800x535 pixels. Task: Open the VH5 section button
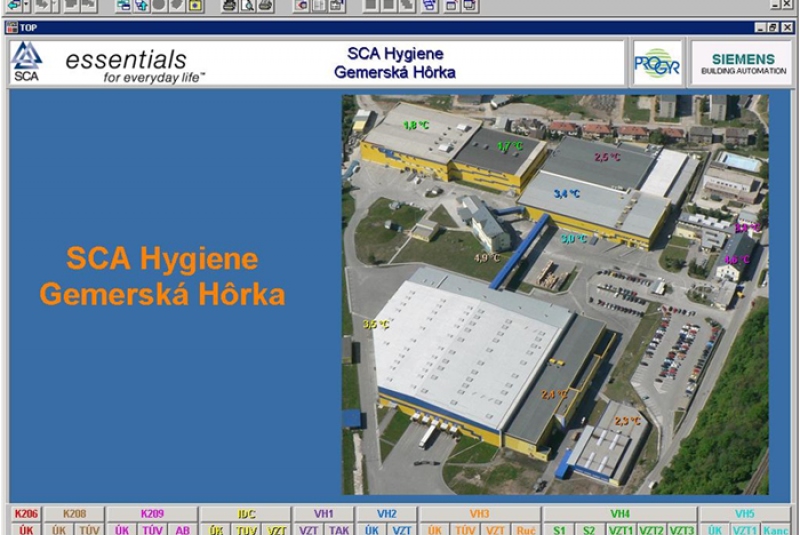tap(744, 514)
